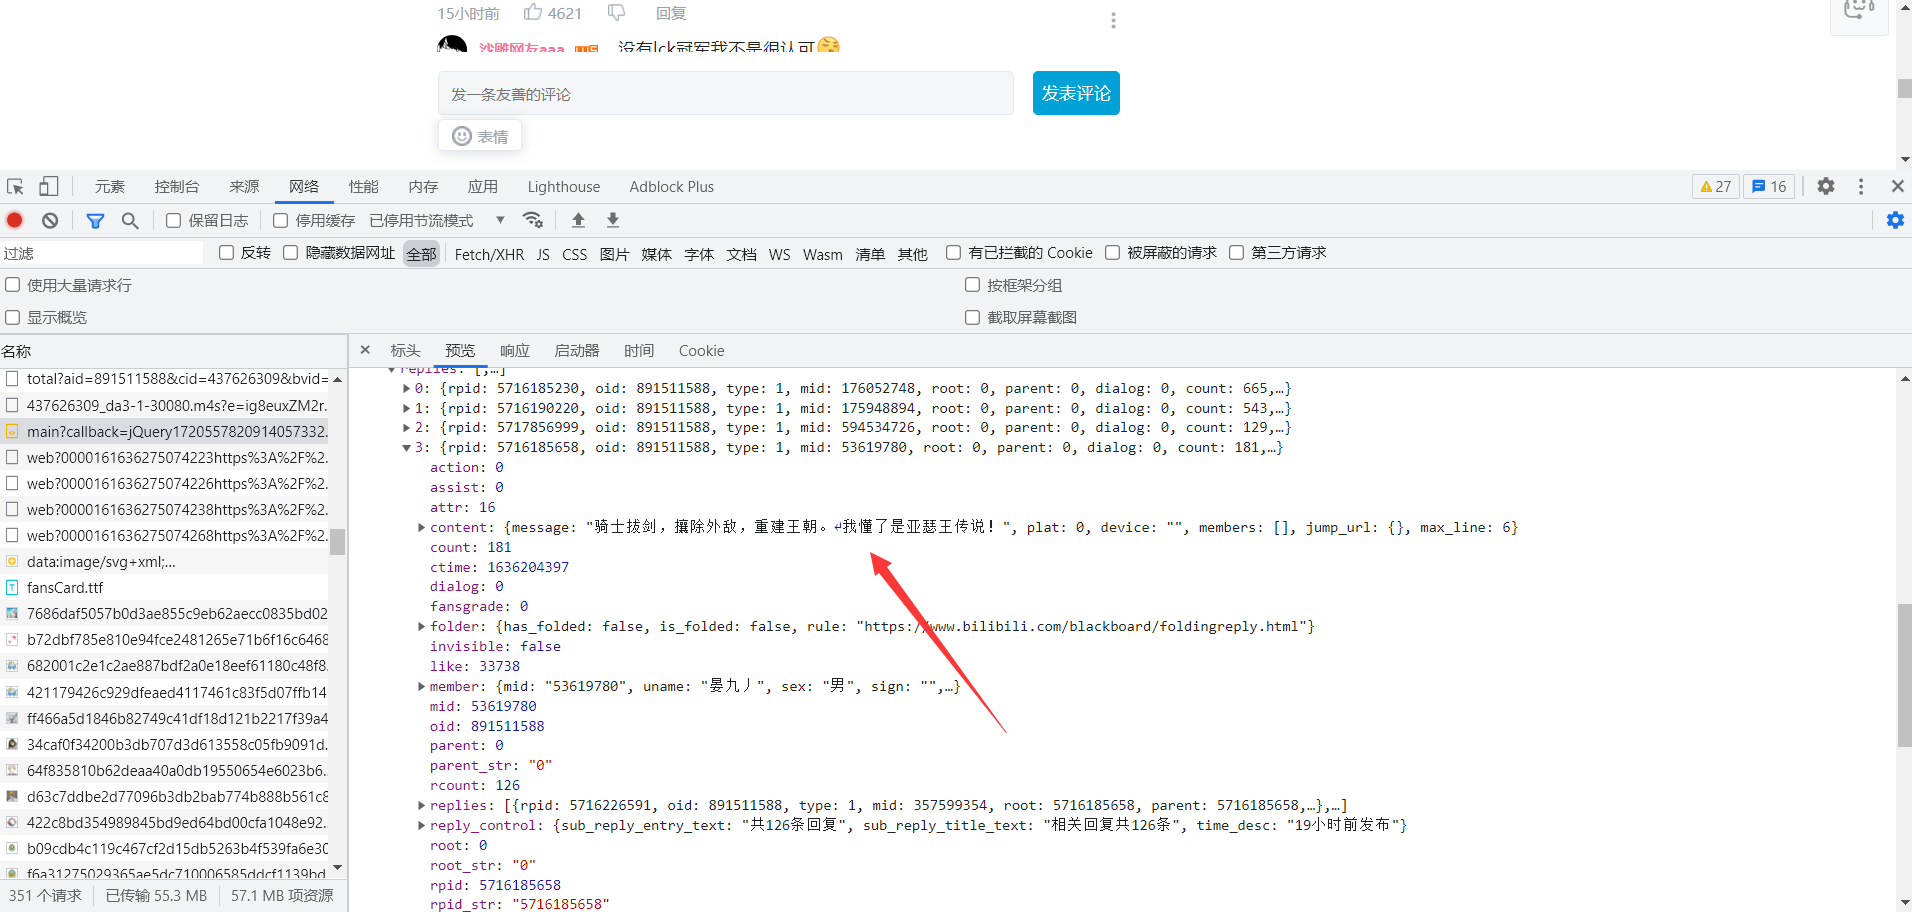
Task: Toggle 隐藏数据网址 checkbox
Action: pyautogui.click(x=290, y=252)
